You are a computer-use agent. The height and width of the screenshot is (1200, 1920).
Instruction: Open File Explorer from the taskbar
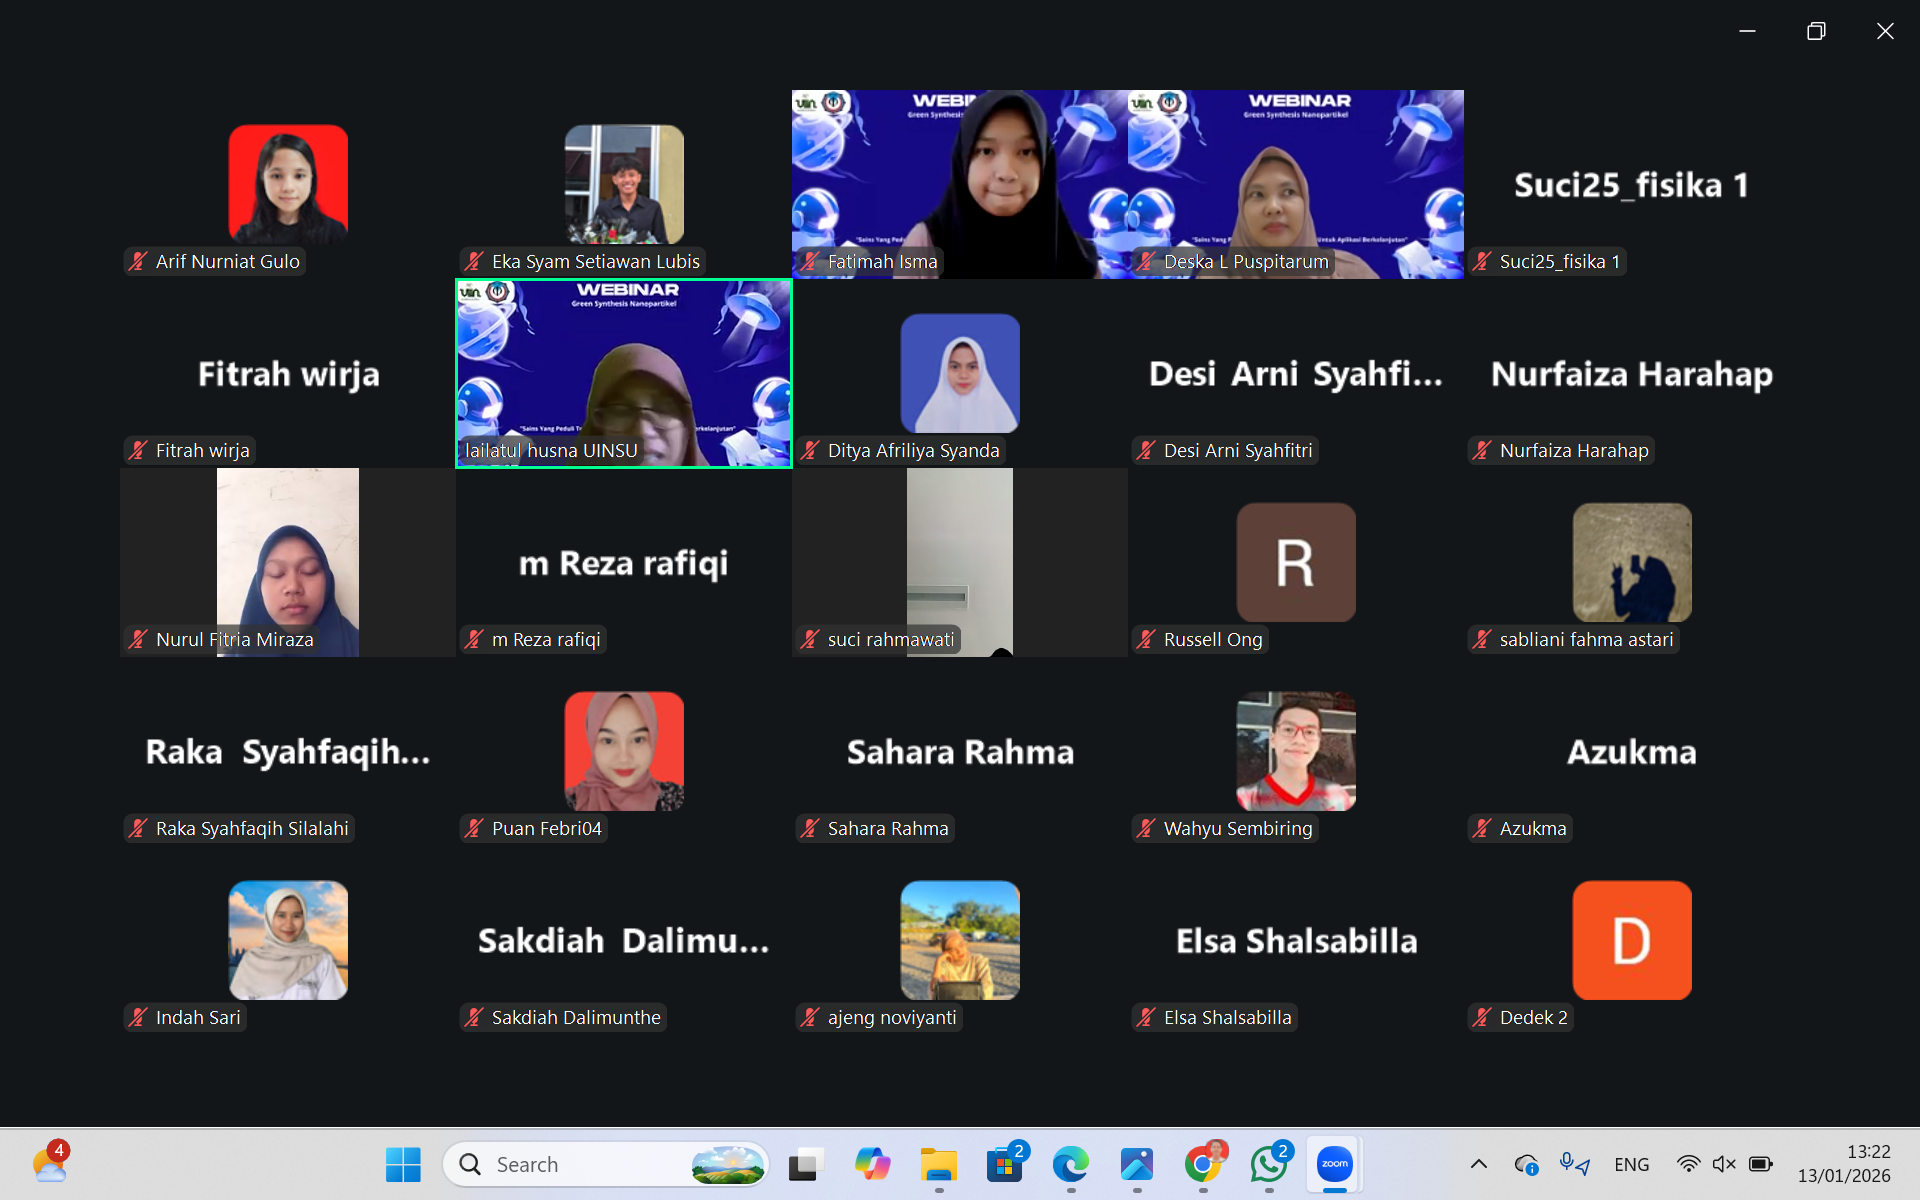coord(938,1164)
